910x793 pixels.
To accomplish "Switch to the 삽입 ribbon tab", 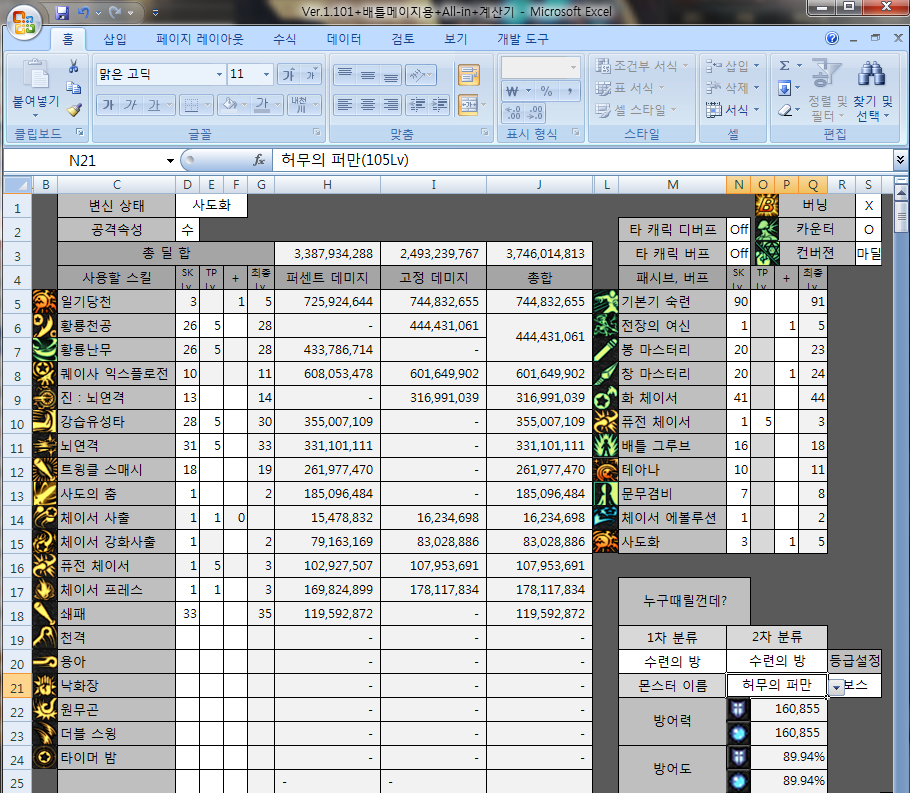I will pos(115,39).
